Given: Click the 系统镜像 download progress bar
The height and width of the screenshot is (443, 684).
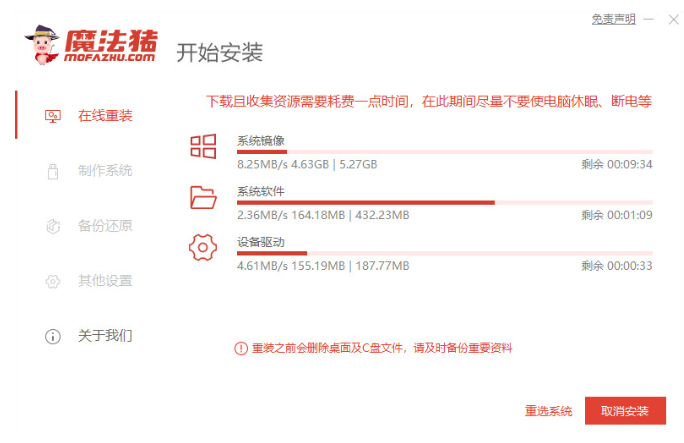Looking at the screenshot, I should 444,152.
